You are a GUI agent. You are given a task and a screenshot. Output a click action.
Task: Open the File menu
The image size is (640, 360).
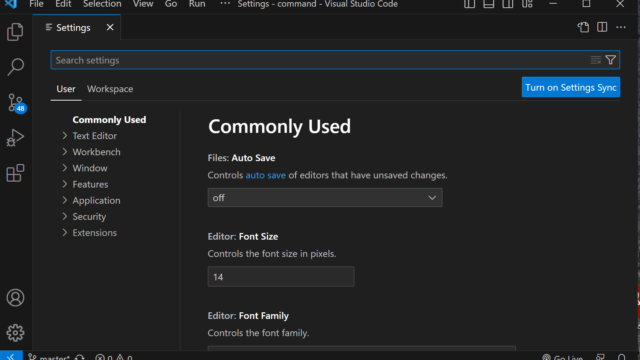tap(36, 4)
